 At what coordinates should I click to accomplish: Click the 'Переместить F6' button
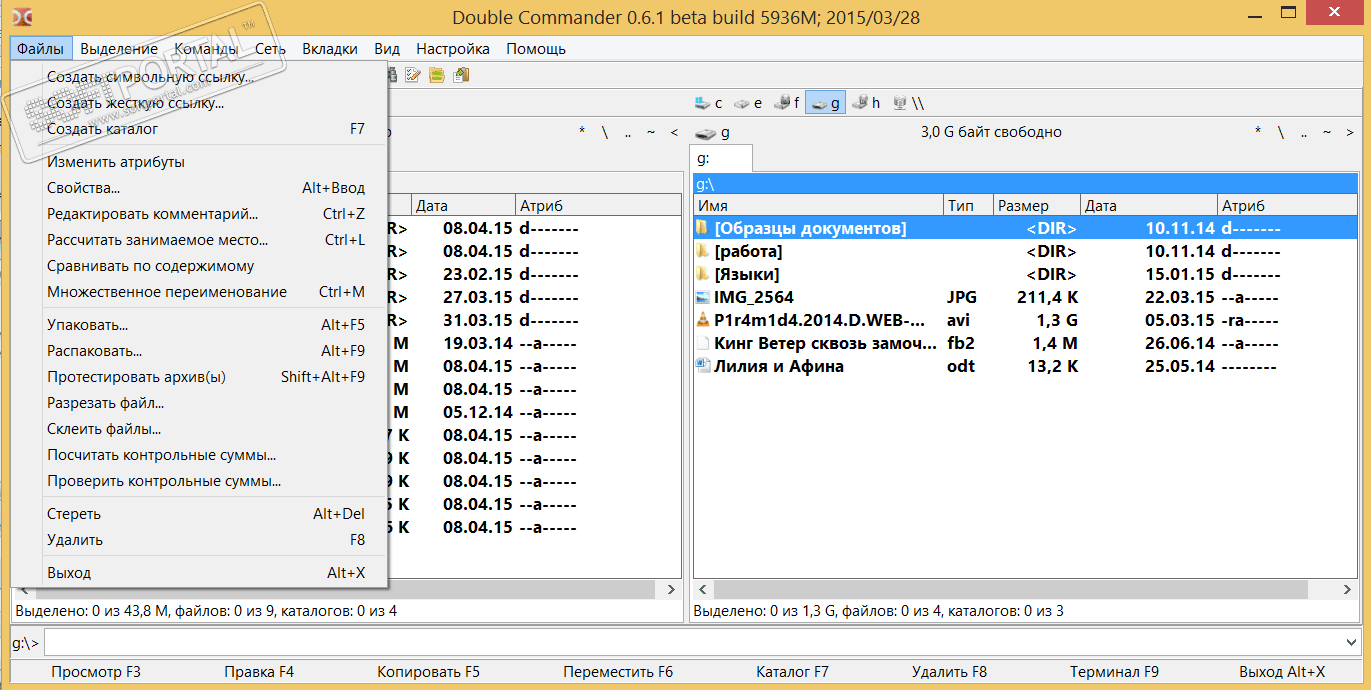tap(618, 672)
